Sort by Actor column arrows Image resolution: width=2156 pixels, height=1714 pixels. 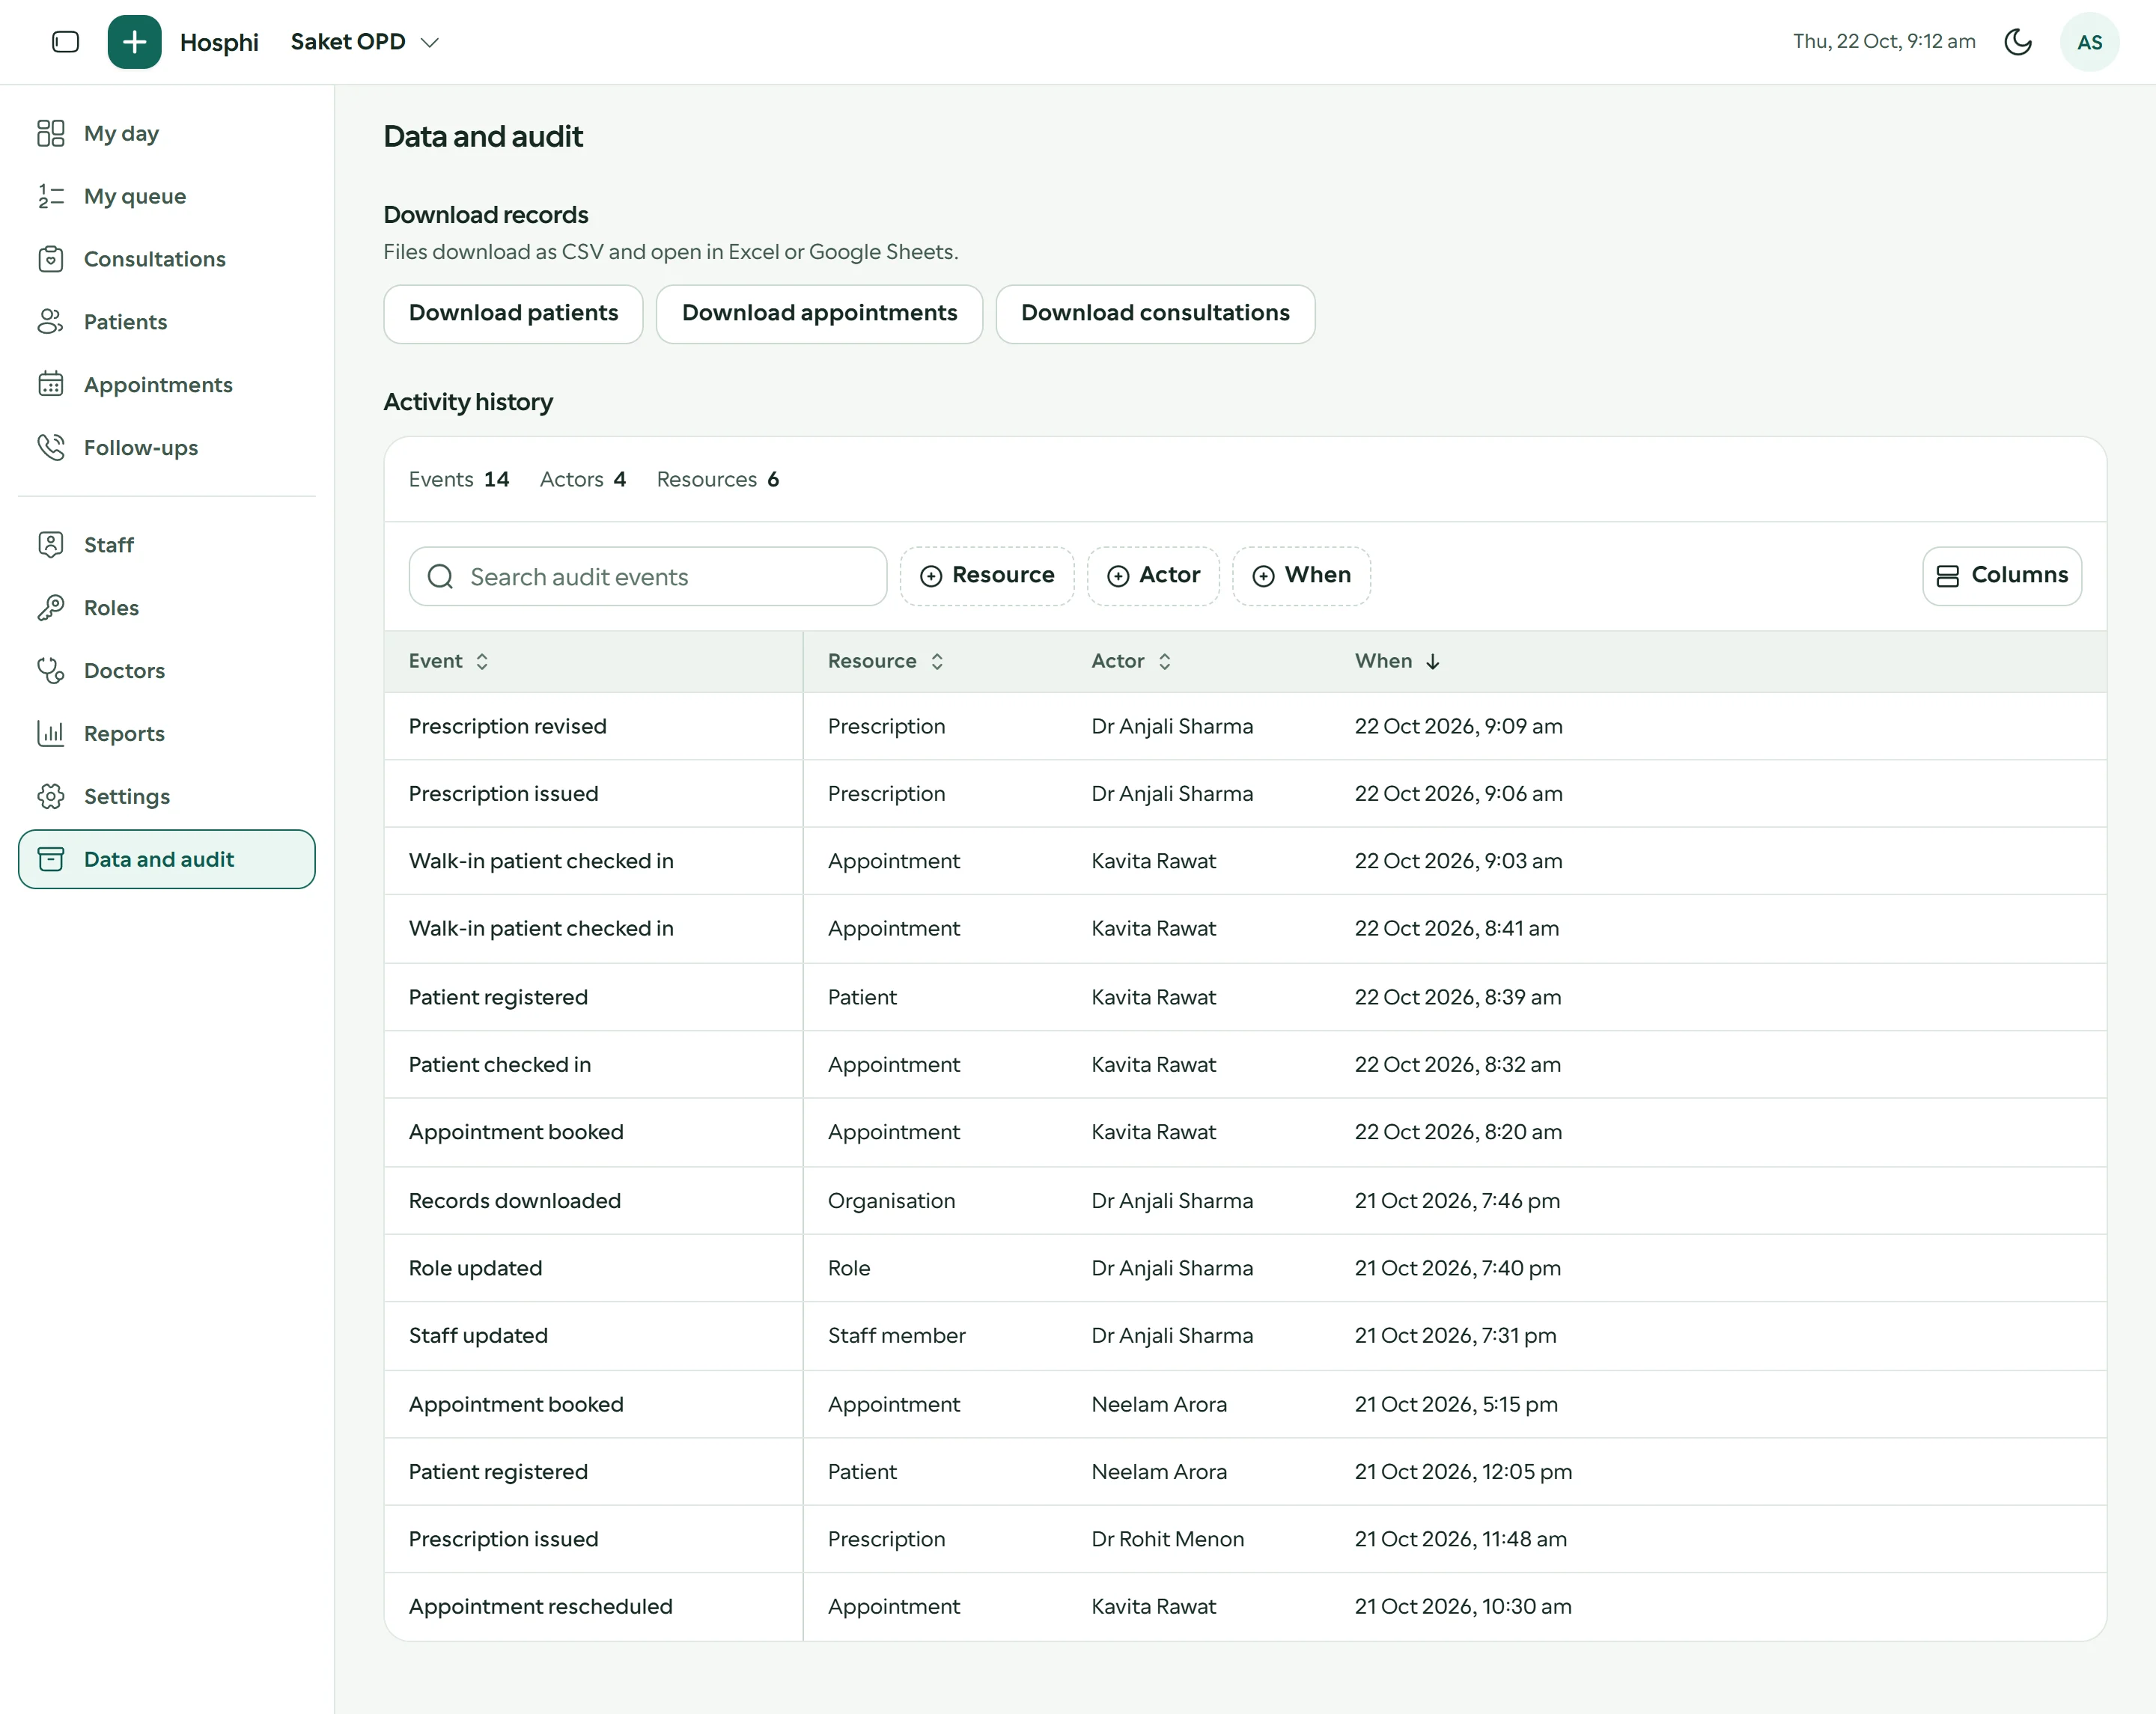pyautogui.click(x=1165, y=662)
